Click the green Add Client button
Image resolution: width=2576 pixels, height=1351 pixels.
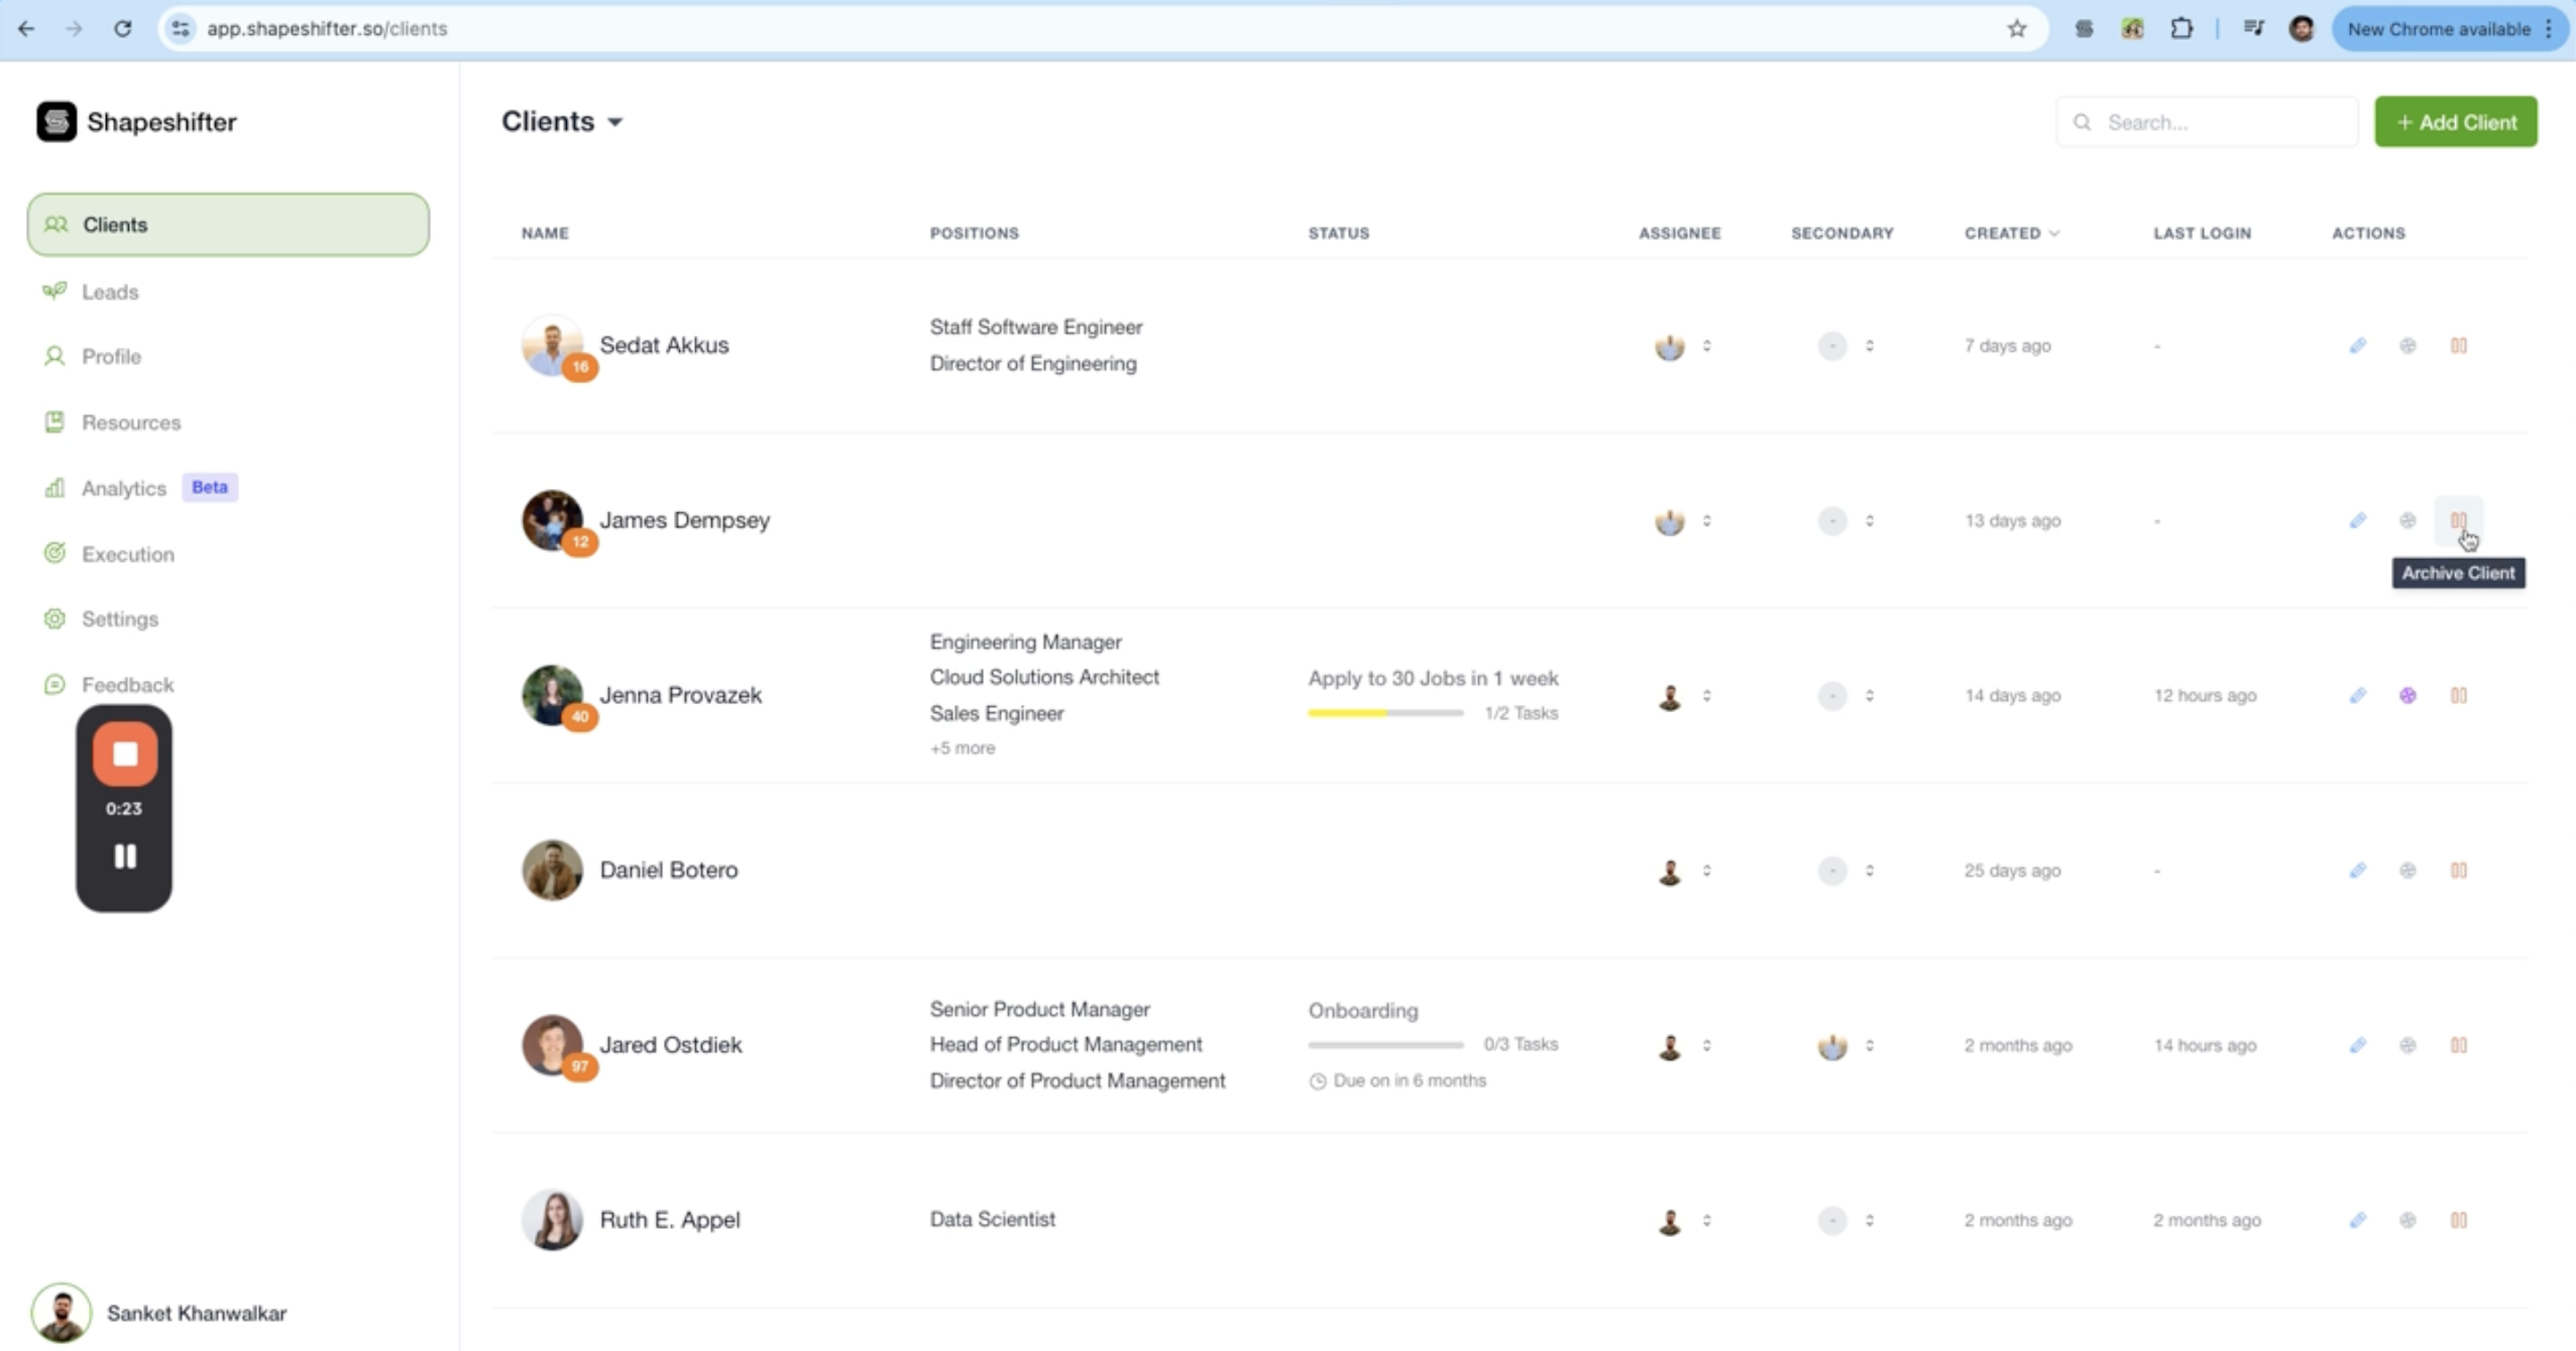2455,122
